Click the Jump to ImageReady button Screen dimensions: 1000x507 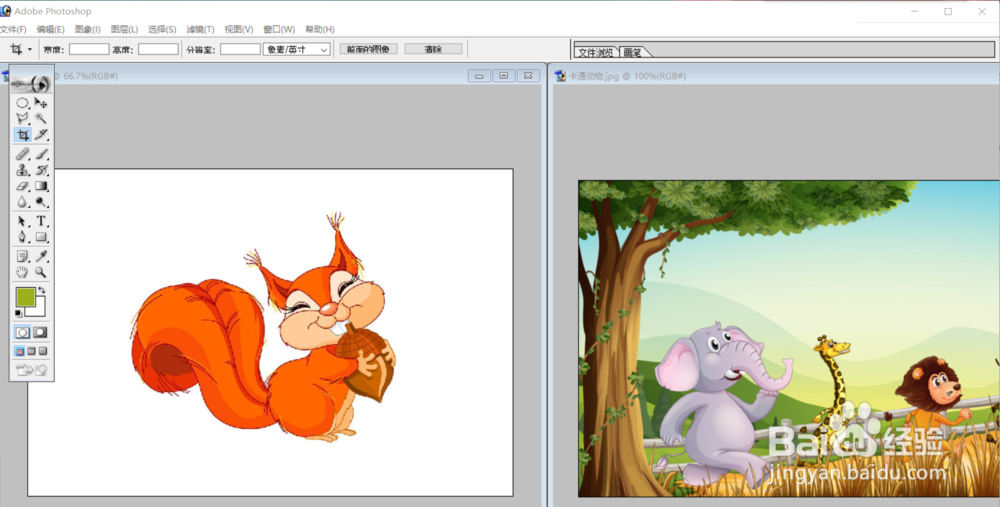coord(31,370)
